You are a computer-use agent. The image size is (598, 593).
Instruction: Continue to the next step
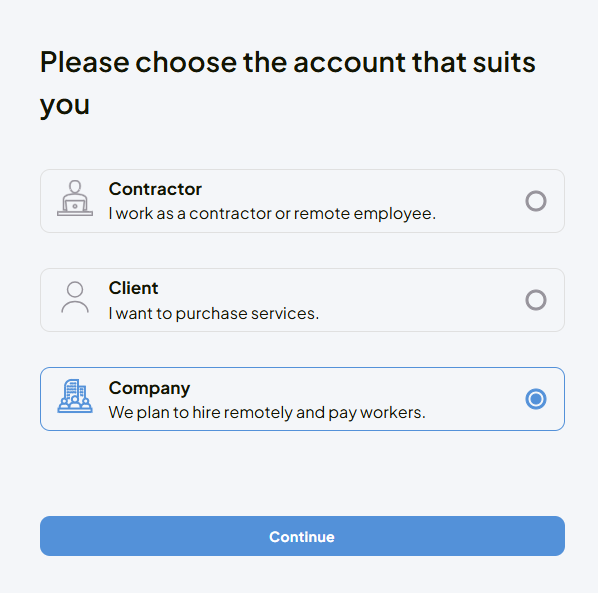click(x=302, y=536)
